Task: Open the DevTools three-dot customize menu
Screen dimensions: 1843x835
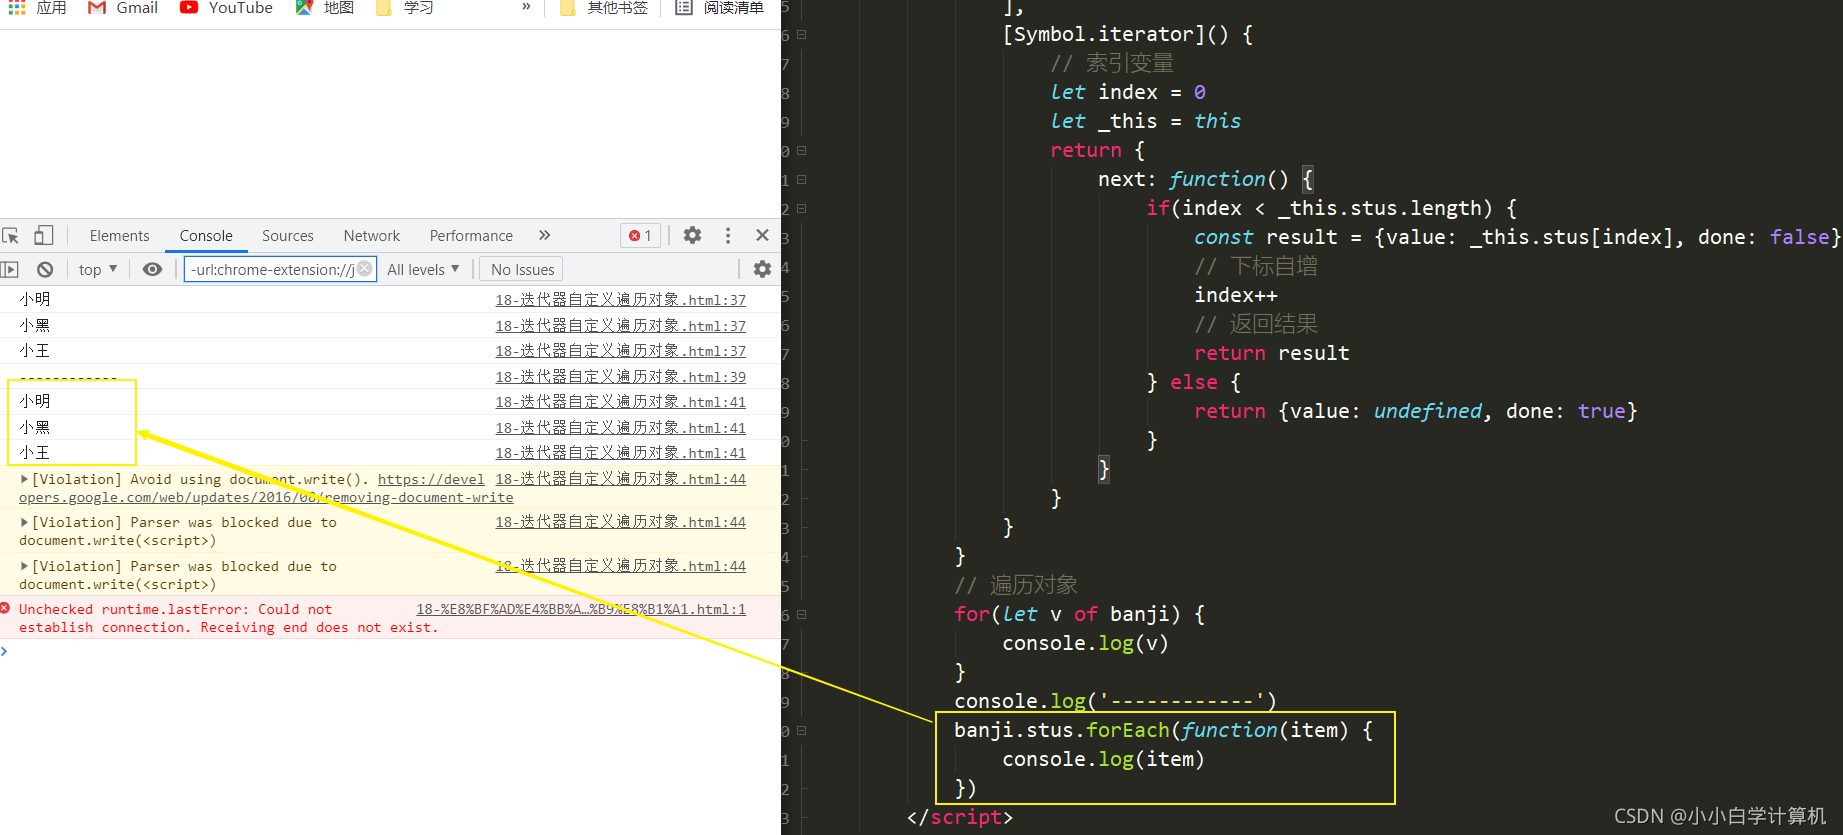Action: [x=728, y=235]
